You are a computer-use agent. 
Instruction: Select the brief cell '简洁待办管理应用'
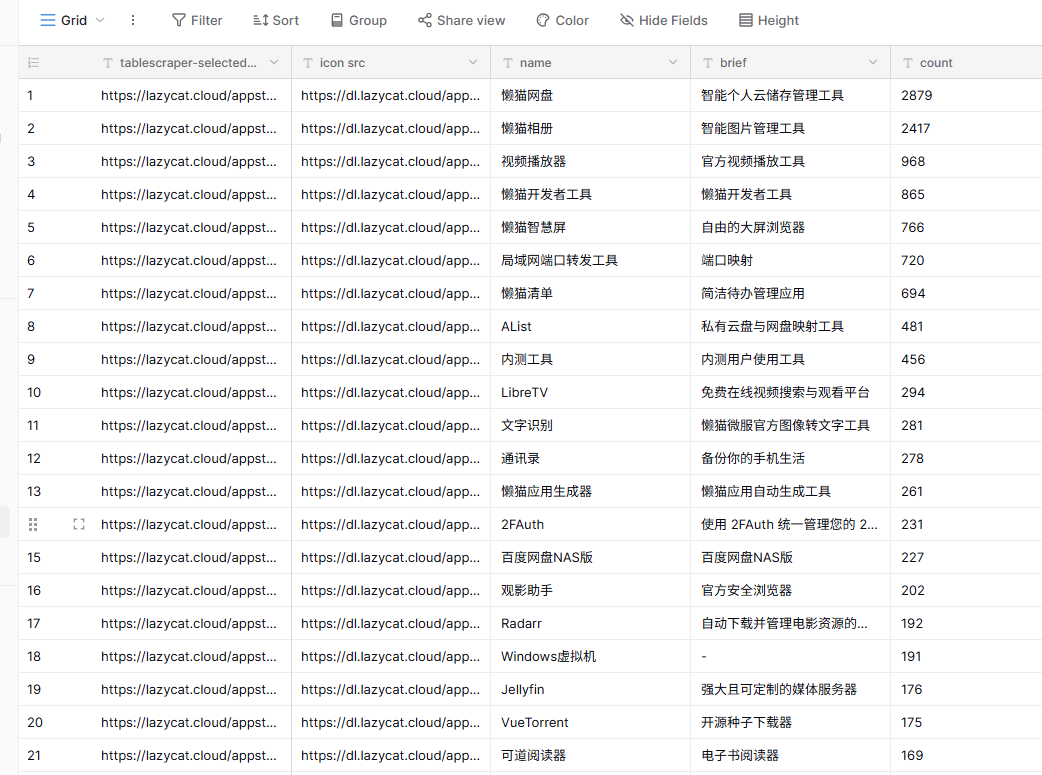point(791,294)
